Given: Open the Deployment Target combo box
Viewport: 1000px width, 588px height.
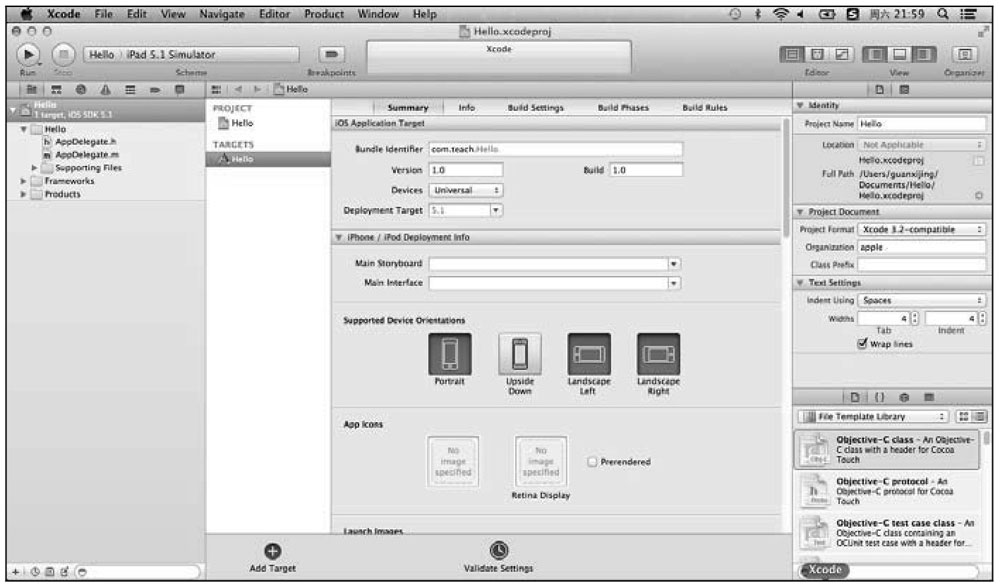Looking at the screenshot, I should (496, 210).
